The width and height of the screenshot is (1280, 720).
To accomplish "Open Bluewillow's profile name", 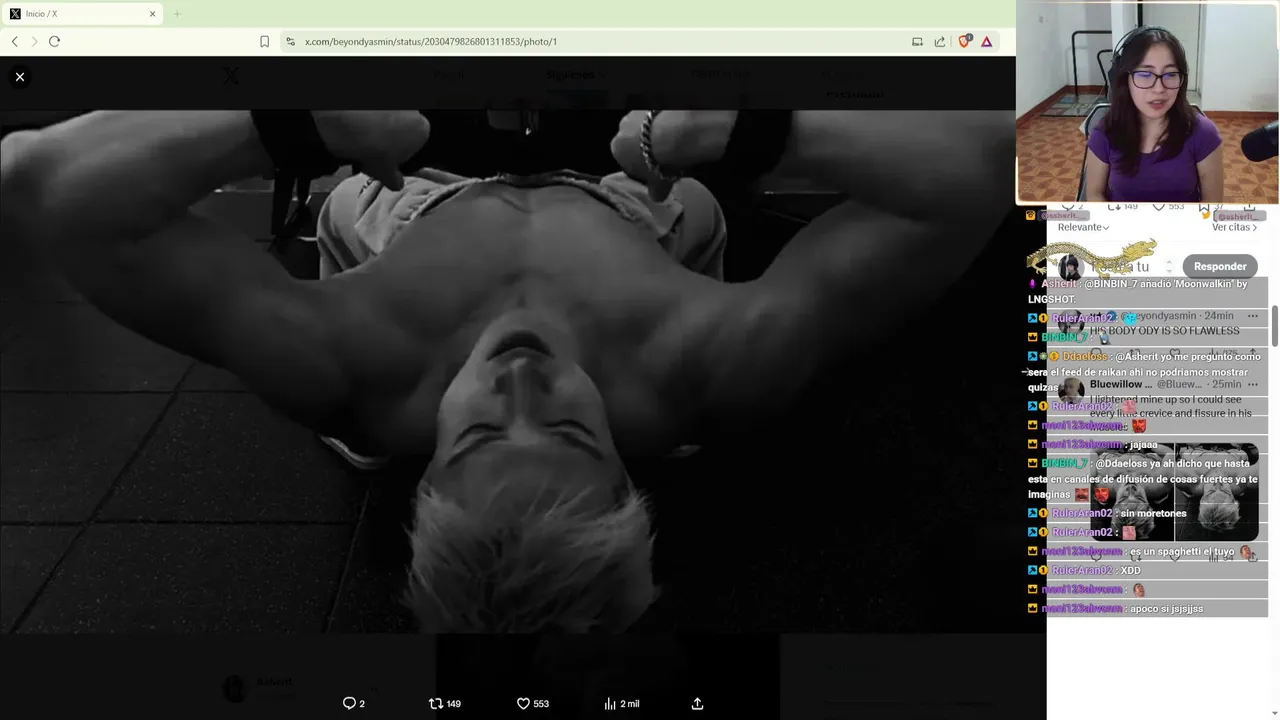I will click(x=1121, y=384).
